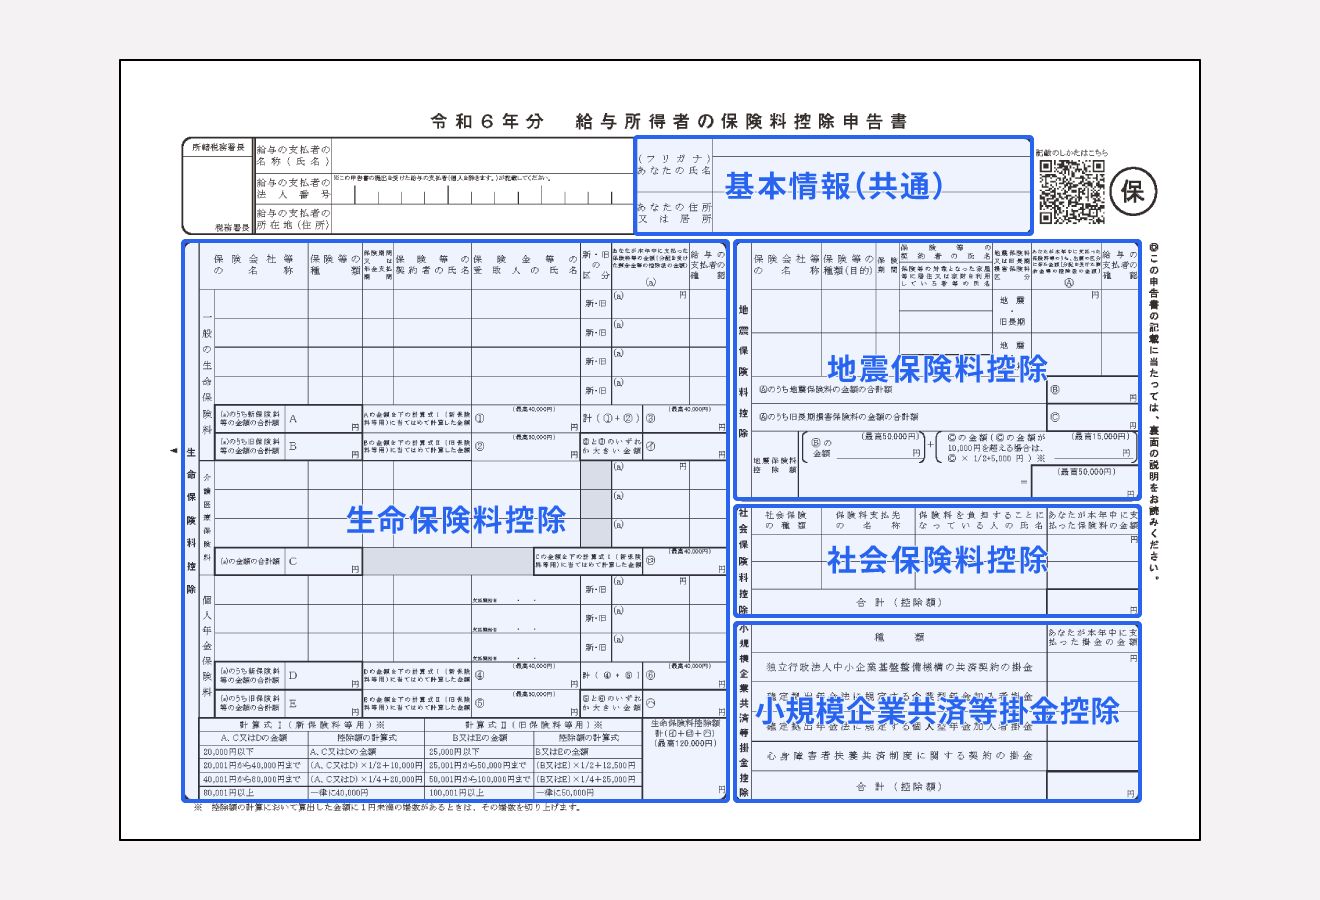The height and width of the screenshot is (900, 1320).
Task: Click the ④ amount cell
Action: coord(526,675)
